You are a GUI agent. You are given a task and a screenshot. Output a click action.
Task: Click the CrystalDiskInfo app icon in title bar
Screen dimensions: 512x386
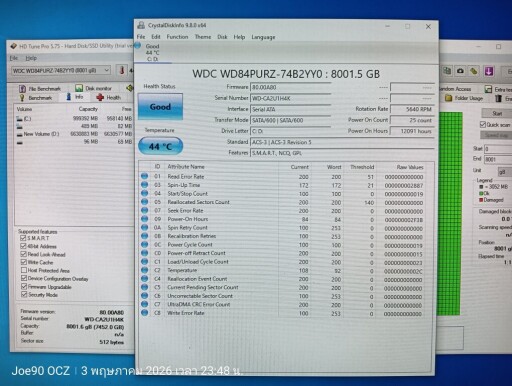tap(141, 25)
